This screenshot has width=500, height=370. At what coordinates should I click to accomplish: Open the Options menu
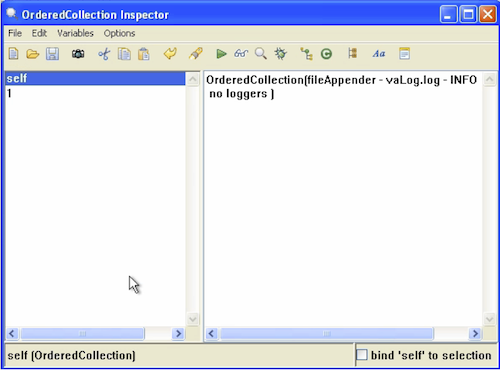click(x=119, y=33)
